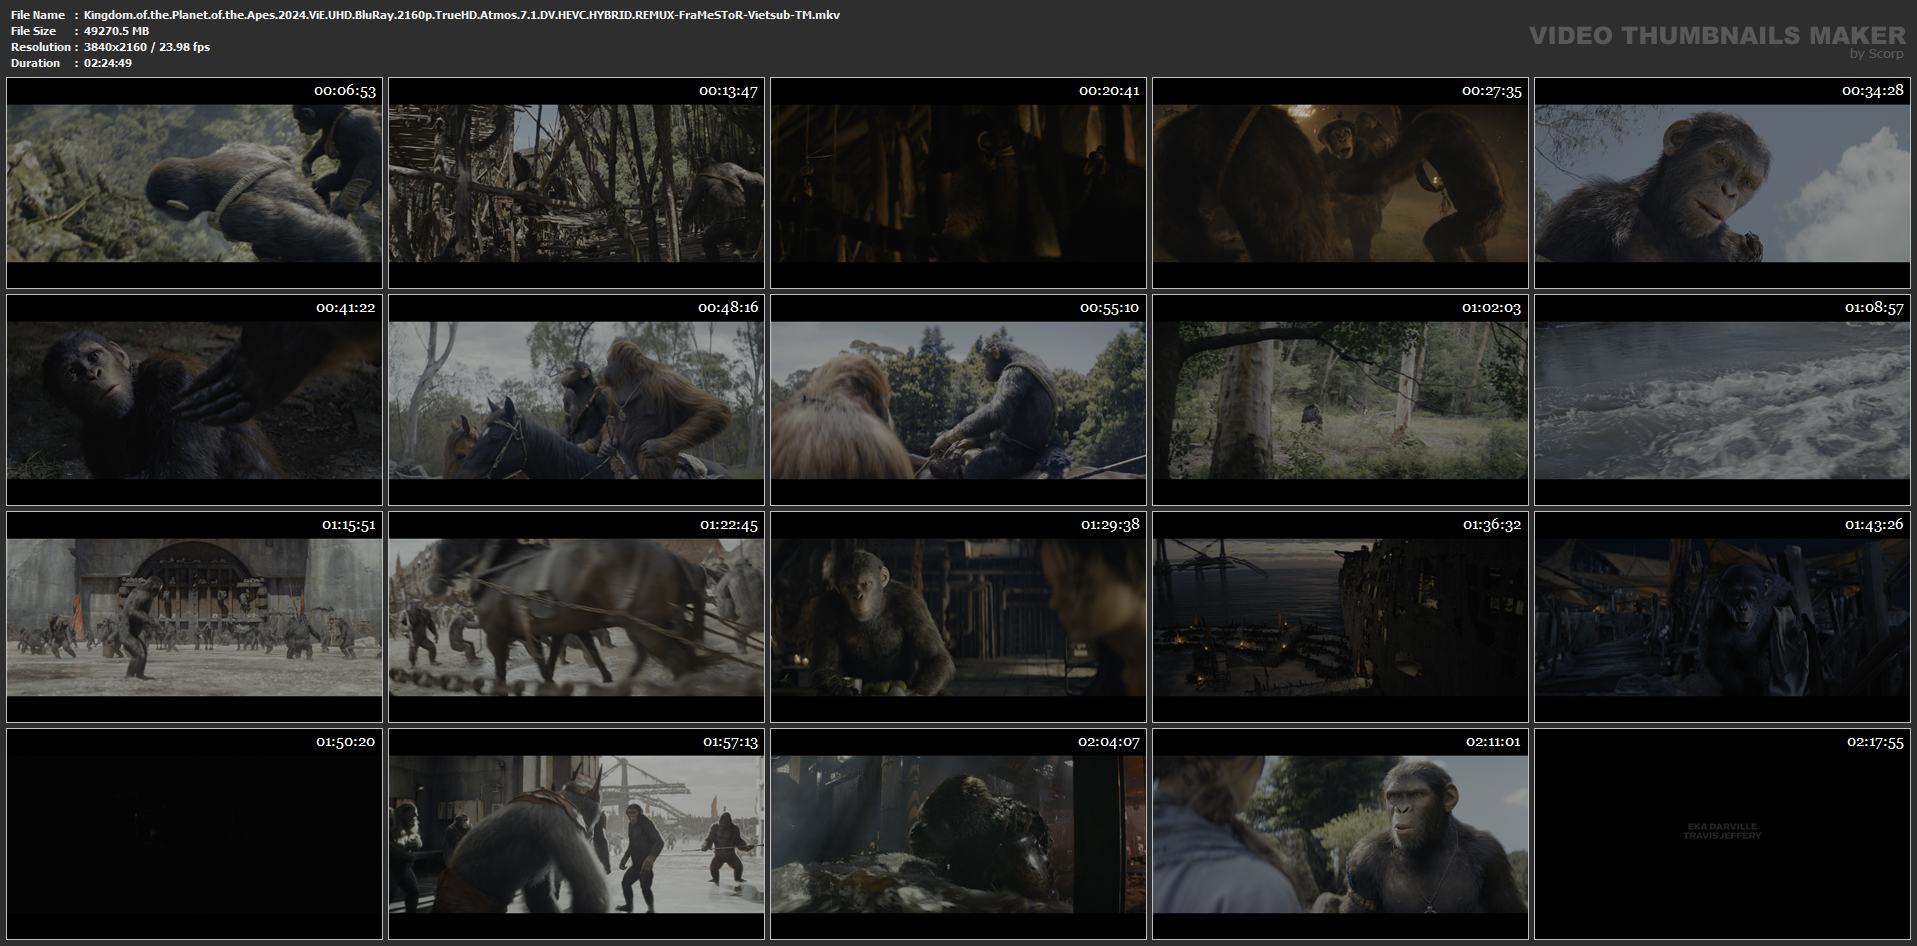The image size is (1917, 946).
Task: Open the thumbnail marked 00:41:22
Action: coord(194,400)
